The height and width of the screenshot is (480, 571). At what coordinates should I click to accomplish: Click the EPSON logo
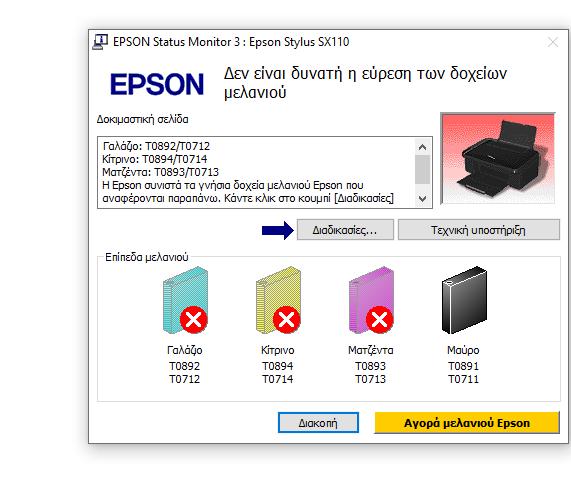tap(157, 84)
